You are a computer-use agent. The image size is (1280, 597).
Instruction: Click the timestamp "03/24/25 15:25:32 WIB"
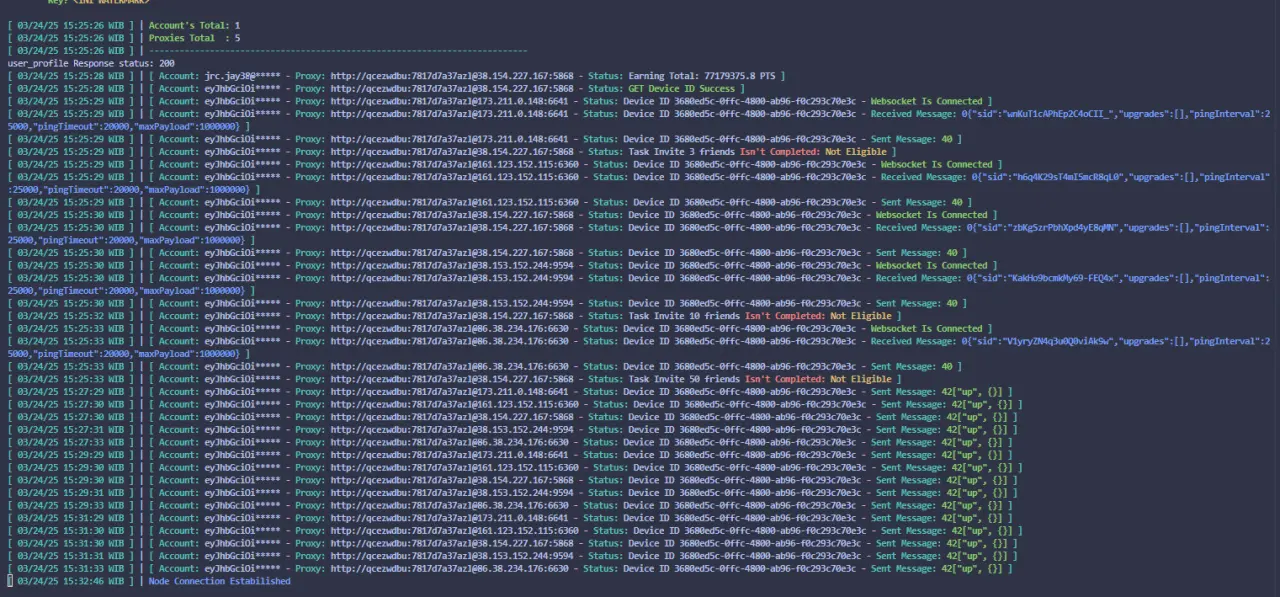point(70,316)
